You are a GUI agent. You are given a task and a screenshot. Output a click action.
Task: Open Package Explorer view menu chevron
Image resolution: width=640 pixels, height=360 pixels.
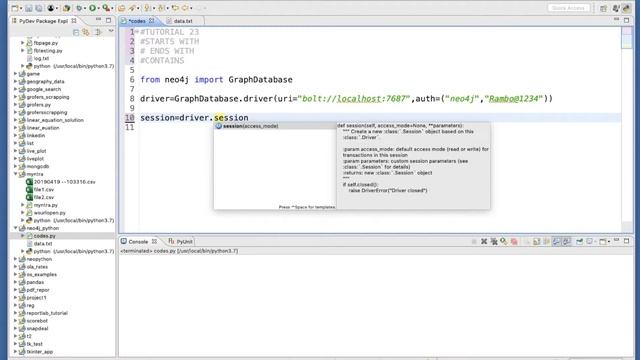coord(111,31)
